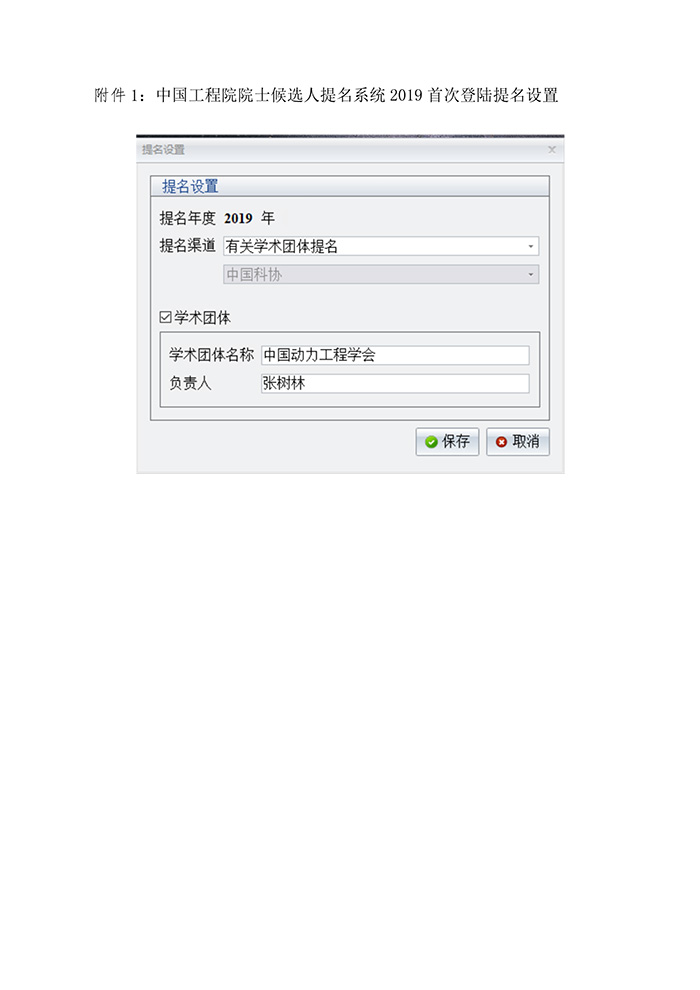
Task: Click the 学术团体名称 label
Action: (x=211, y=355)
